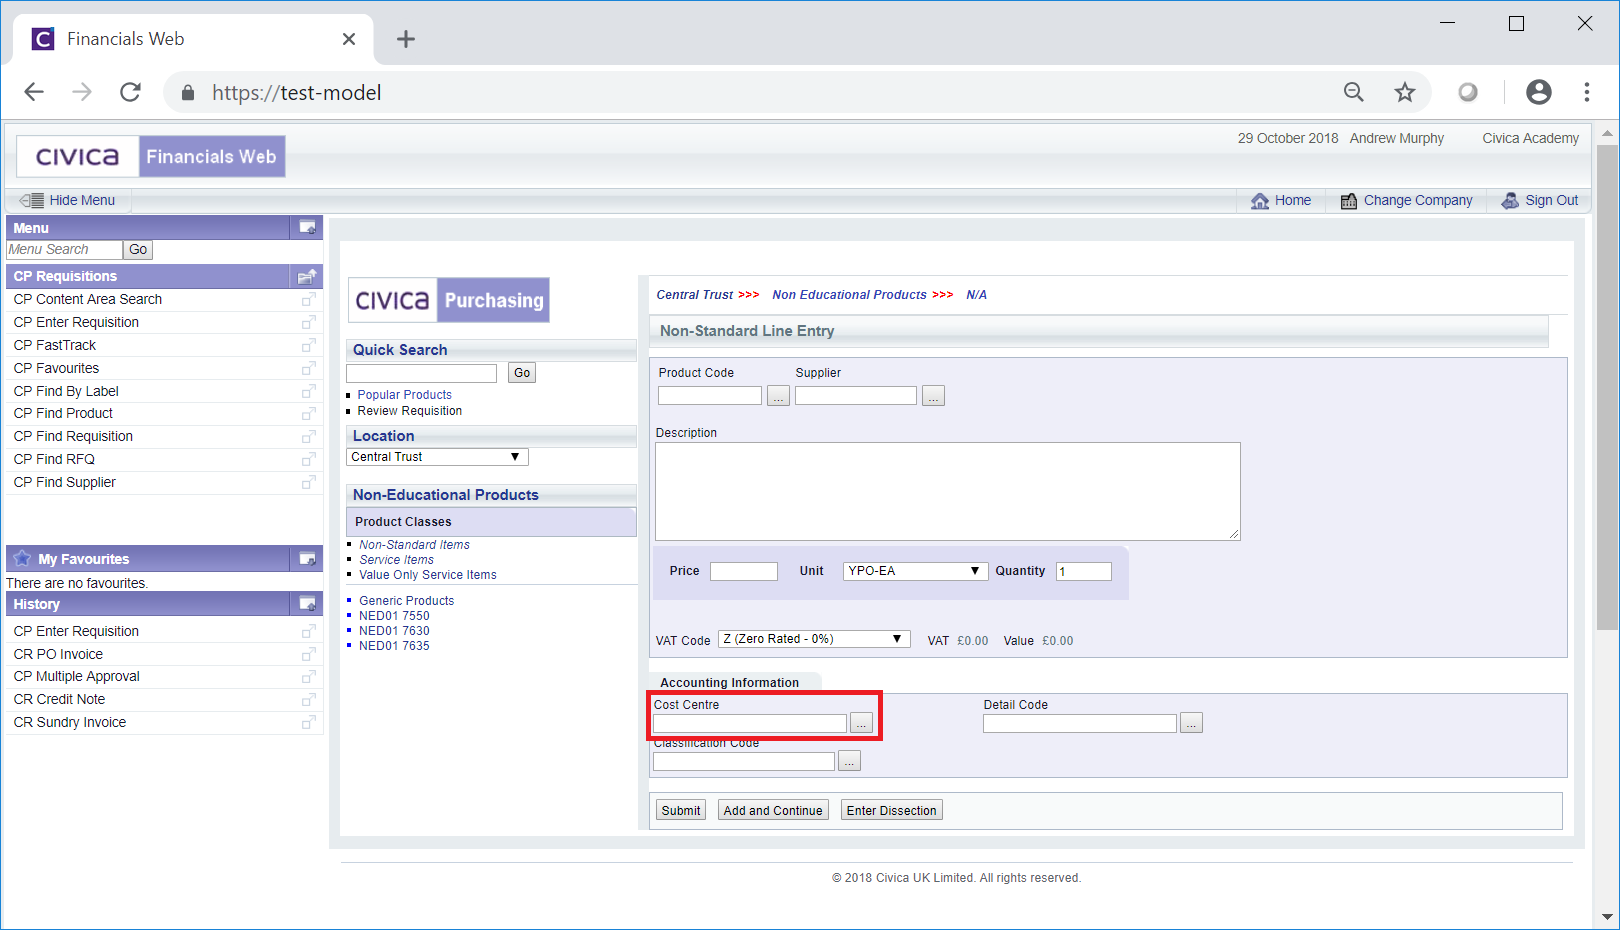1620x930 pixels.
Task: Open the Classification Code lookup button
Action: point(849,761)
